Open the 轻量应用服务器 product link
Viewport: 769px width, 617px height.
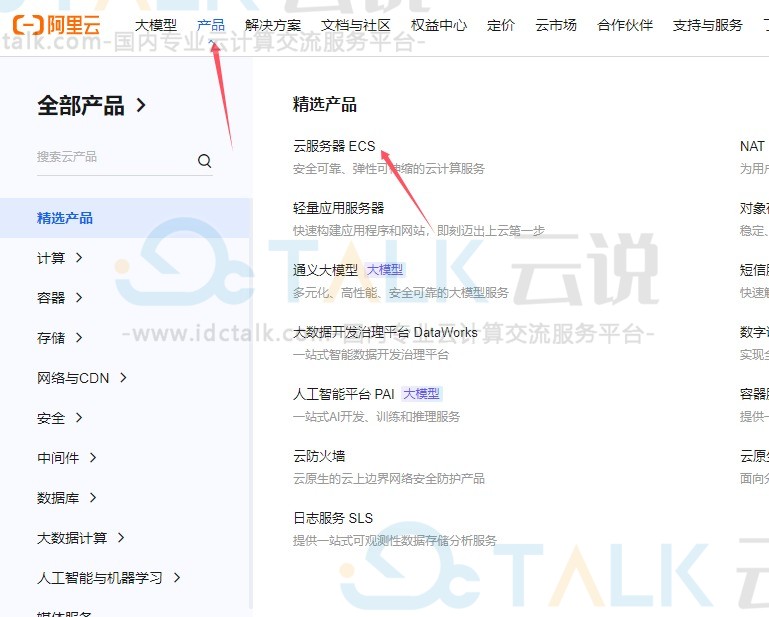pyautogui.click(x=338, y=208)
